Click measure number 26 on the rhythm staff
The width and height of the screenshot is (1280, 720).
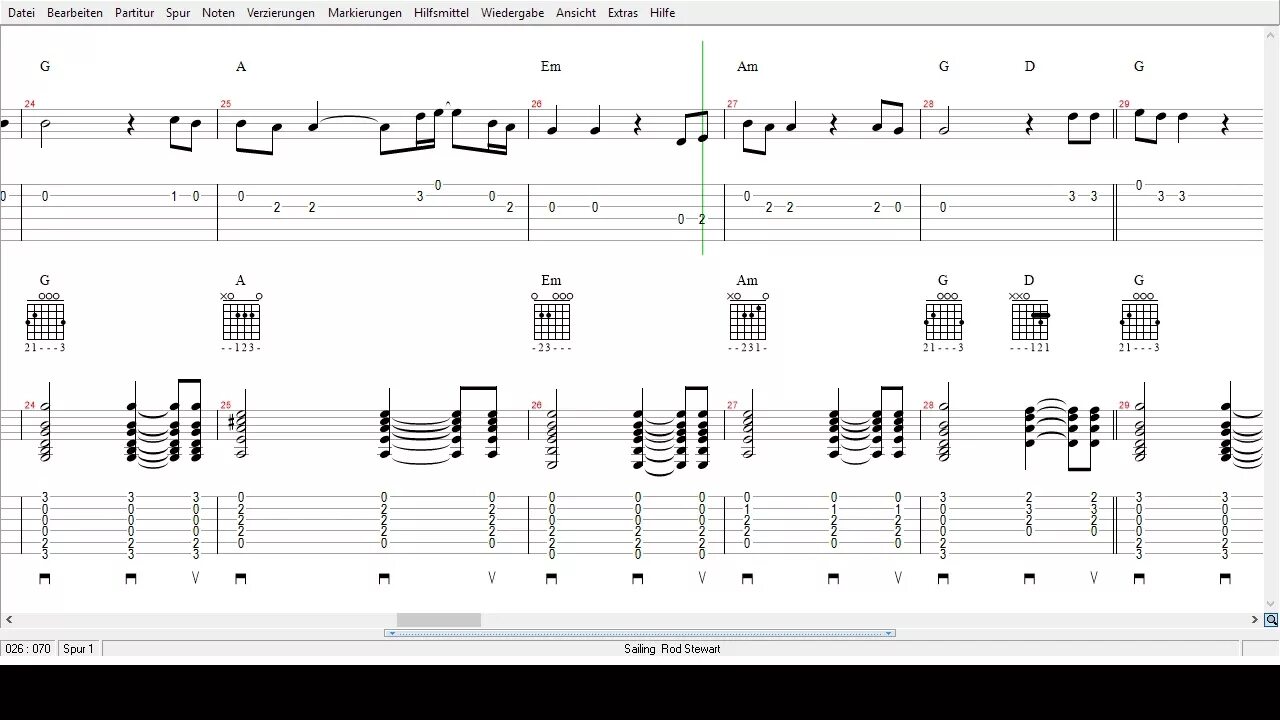click(x=537, y=405)
